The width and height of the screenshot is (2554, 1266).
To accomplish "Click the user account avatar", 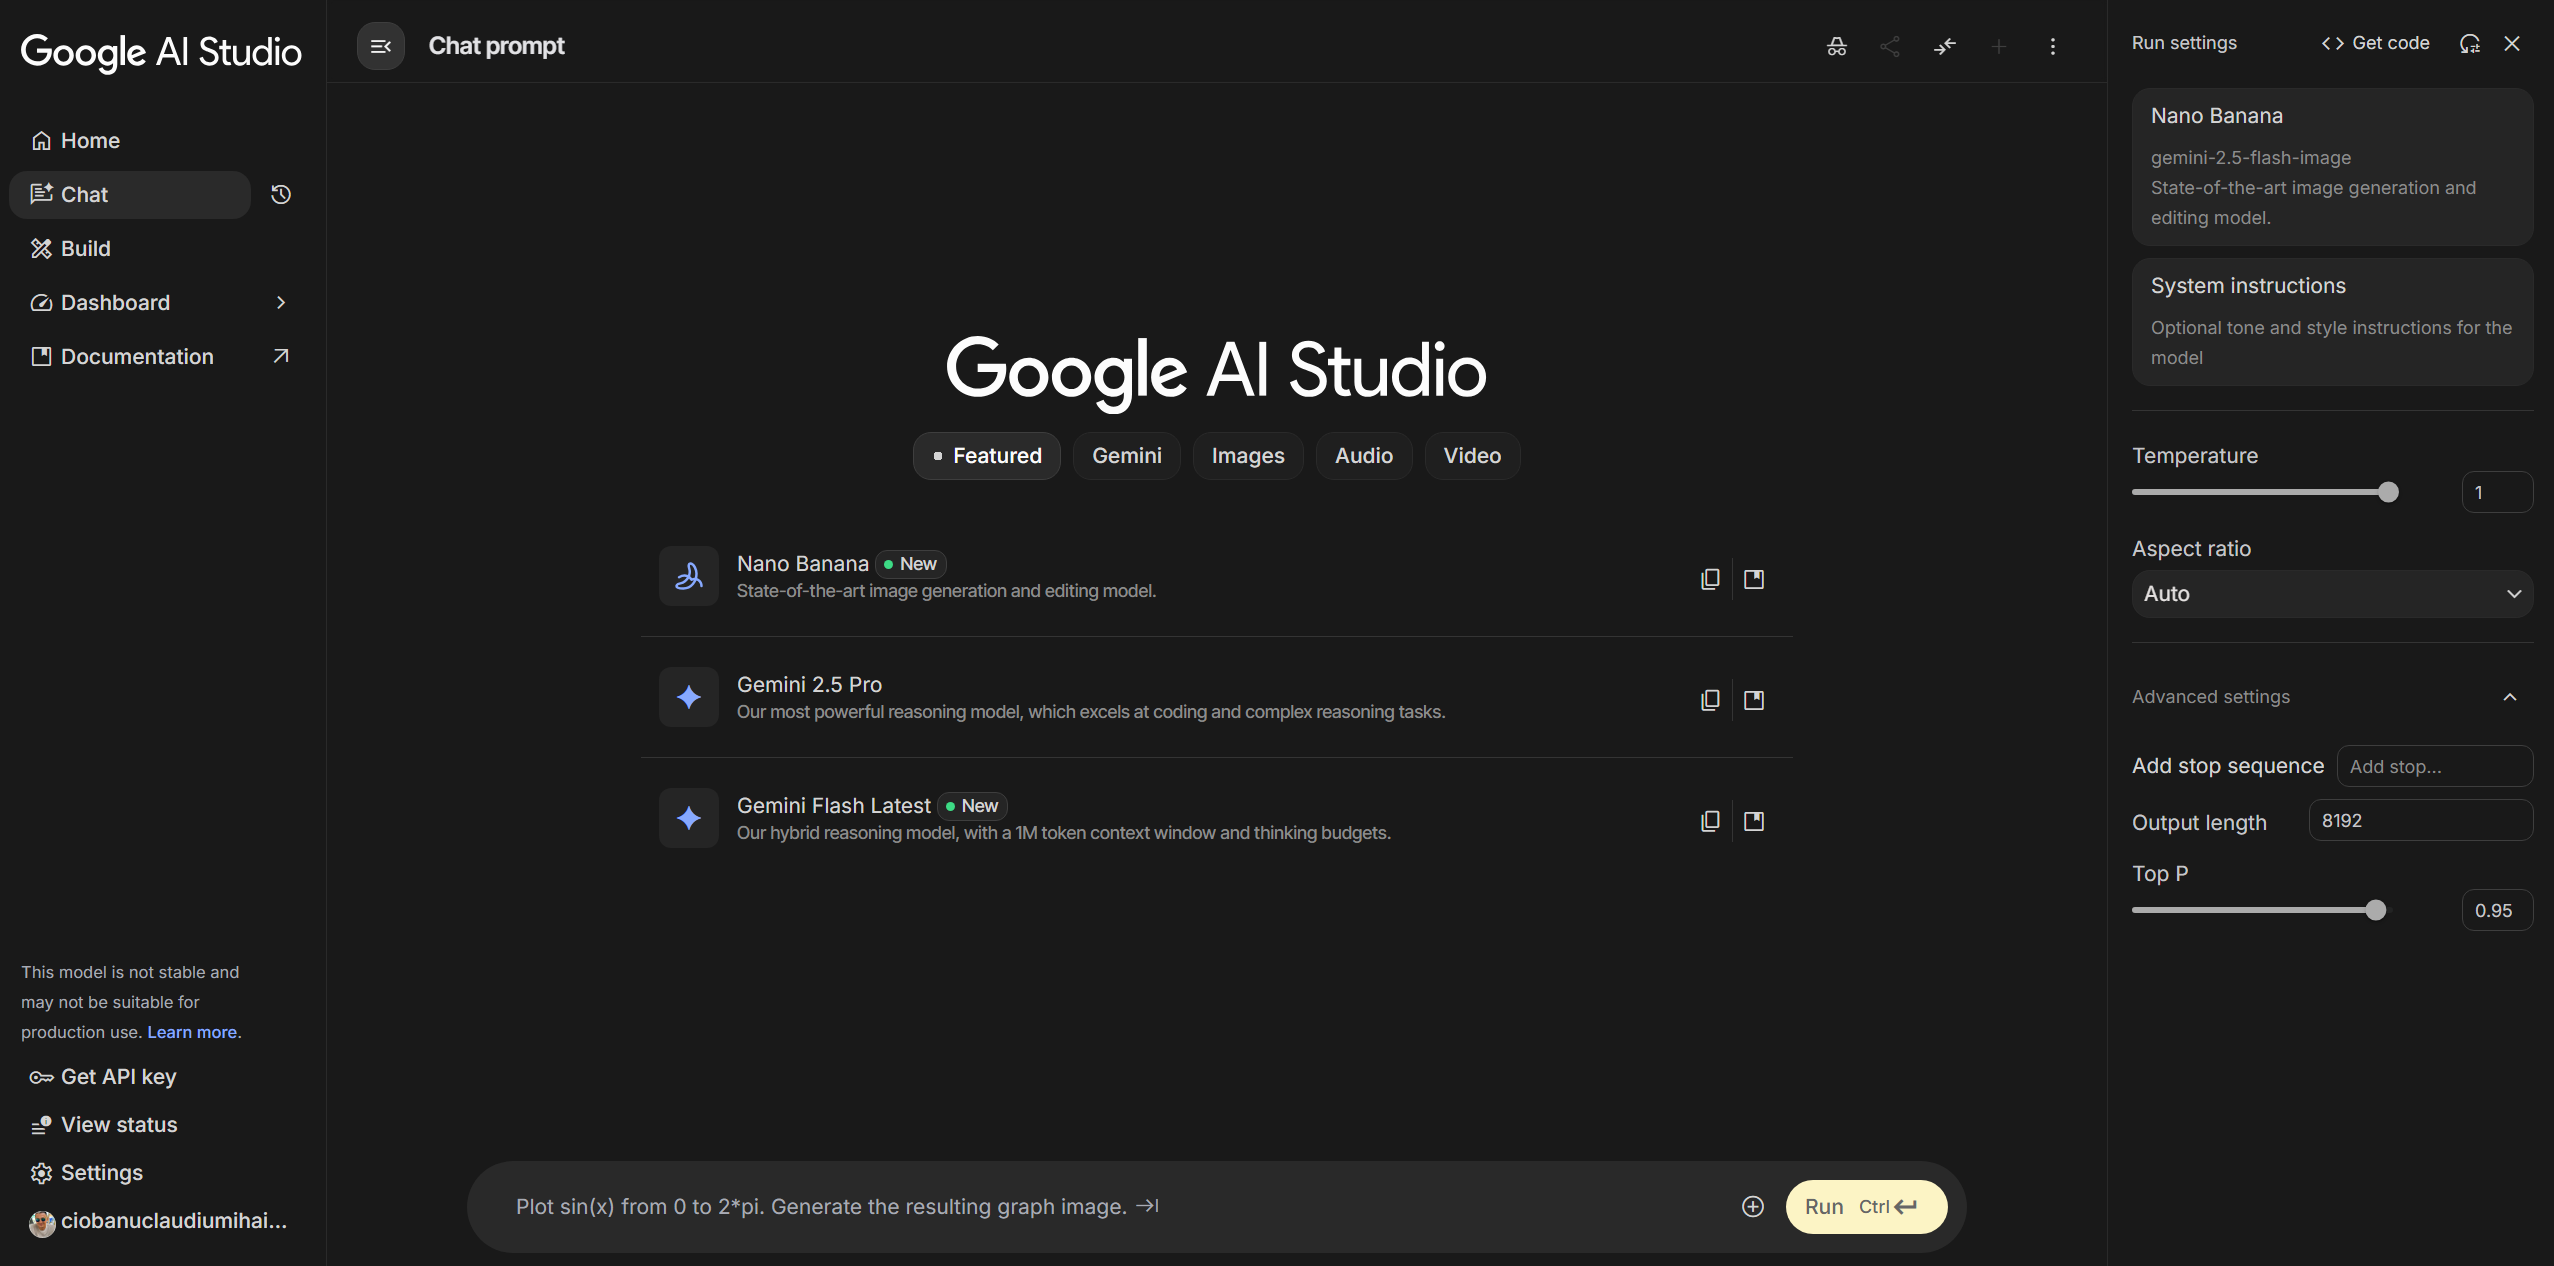I will (42, 1222).
